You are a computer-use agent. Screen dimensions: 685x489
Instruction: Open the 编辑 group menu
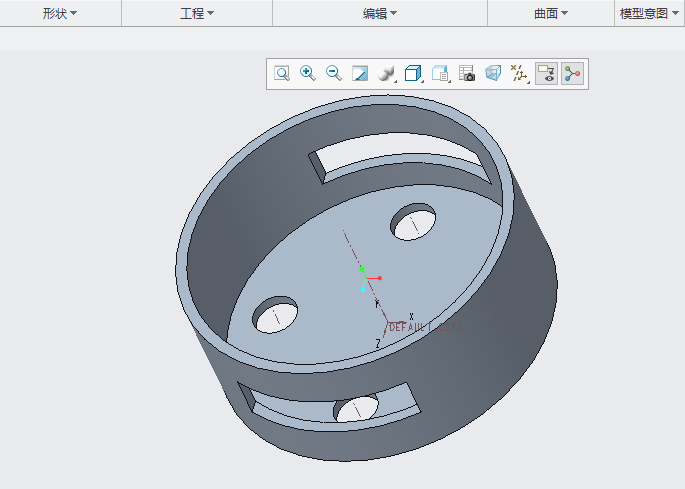380,14
